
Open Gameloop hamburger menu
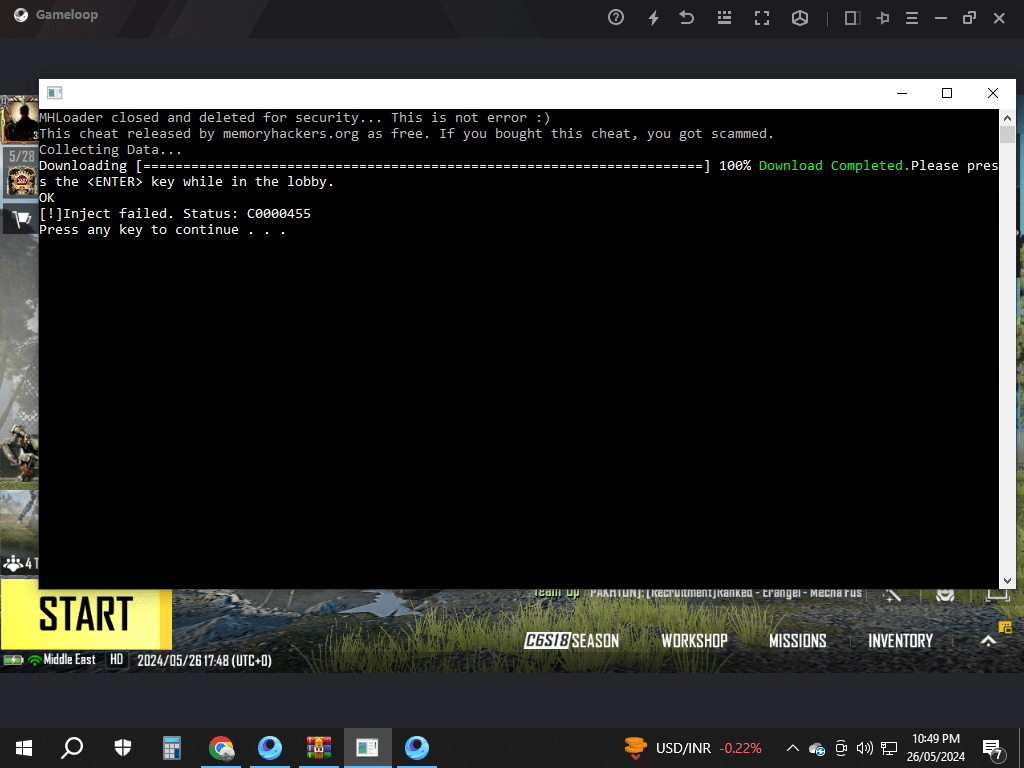[x=912, y=18]
